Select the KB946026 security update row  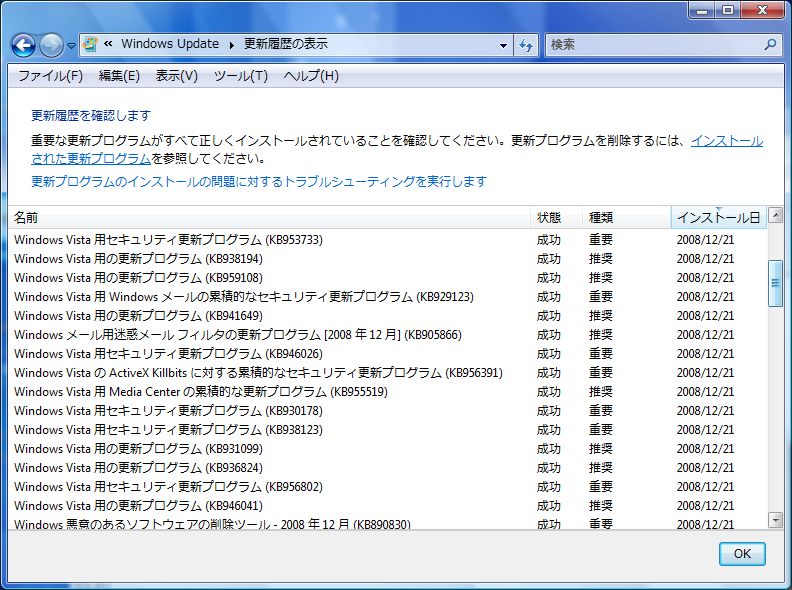387,354
